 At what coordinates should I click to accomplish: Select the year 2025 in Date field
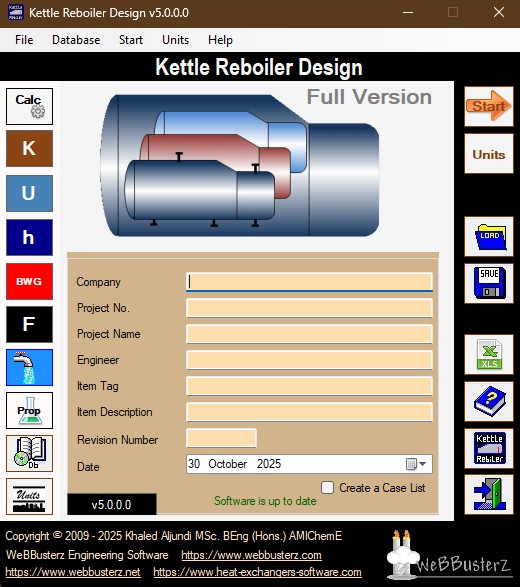pos(269,464)
